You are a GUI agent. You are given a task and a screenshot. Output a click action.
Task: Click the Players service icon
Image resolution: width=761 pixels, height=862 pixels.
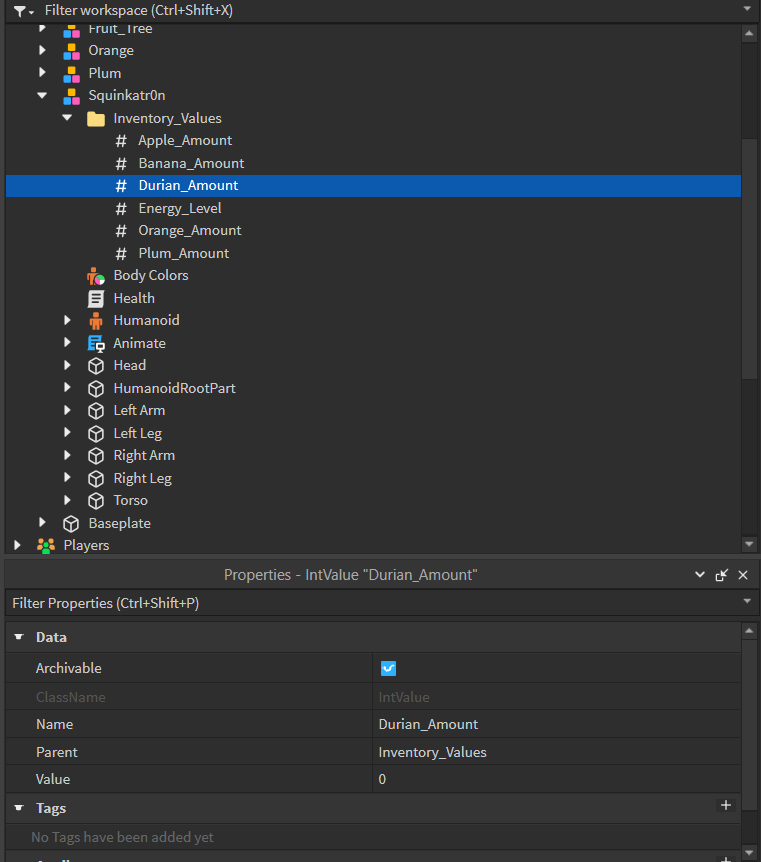[44, 545]
